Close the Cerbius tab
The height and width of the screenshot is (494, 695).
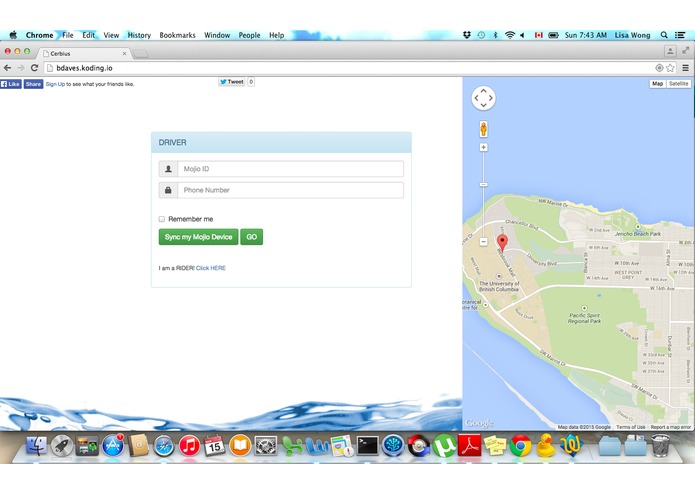point(124,54)
